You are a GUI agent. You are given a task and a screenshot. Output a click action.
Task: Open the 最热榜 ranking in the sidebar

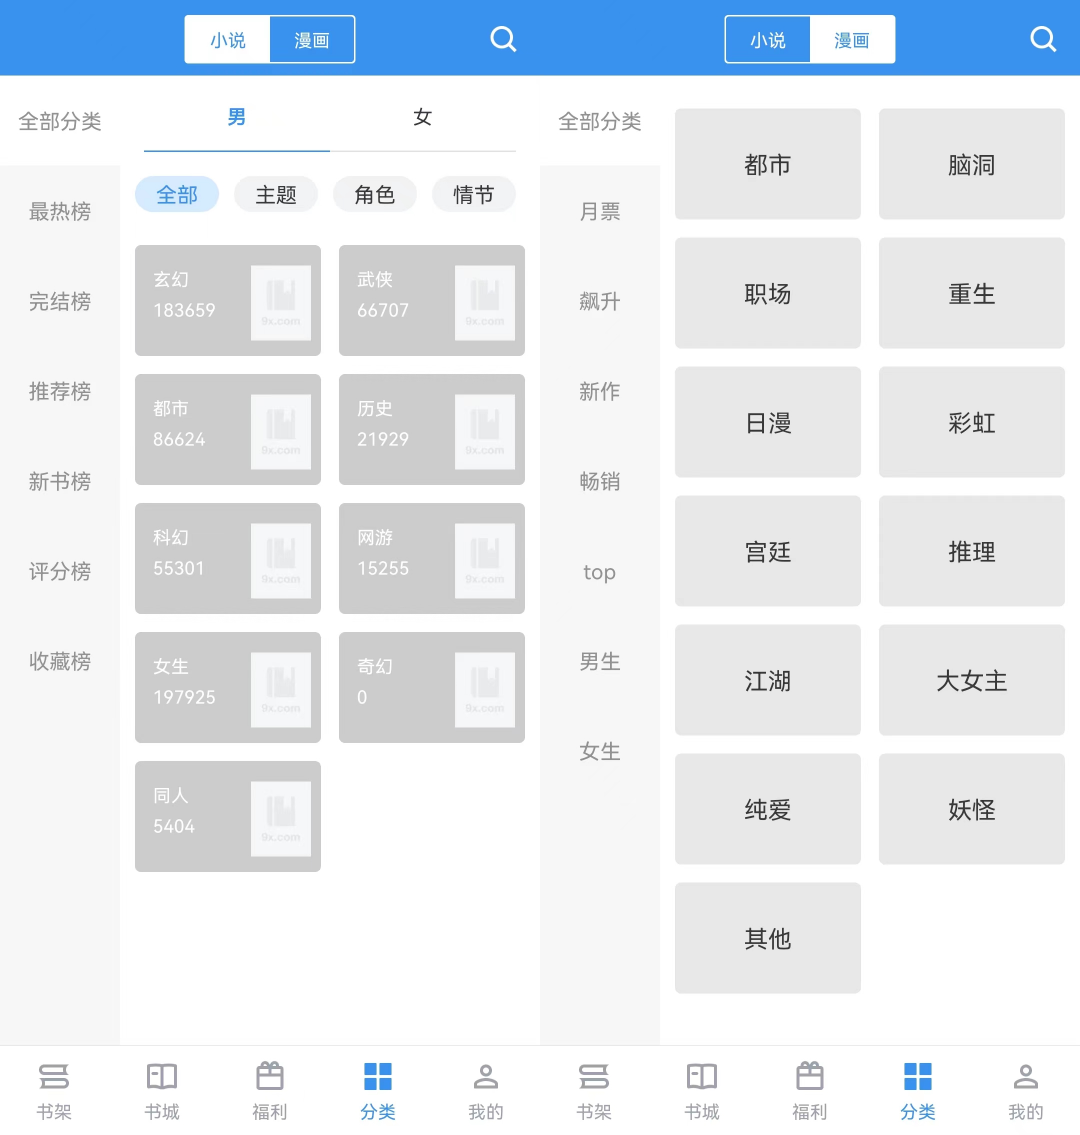60,212
